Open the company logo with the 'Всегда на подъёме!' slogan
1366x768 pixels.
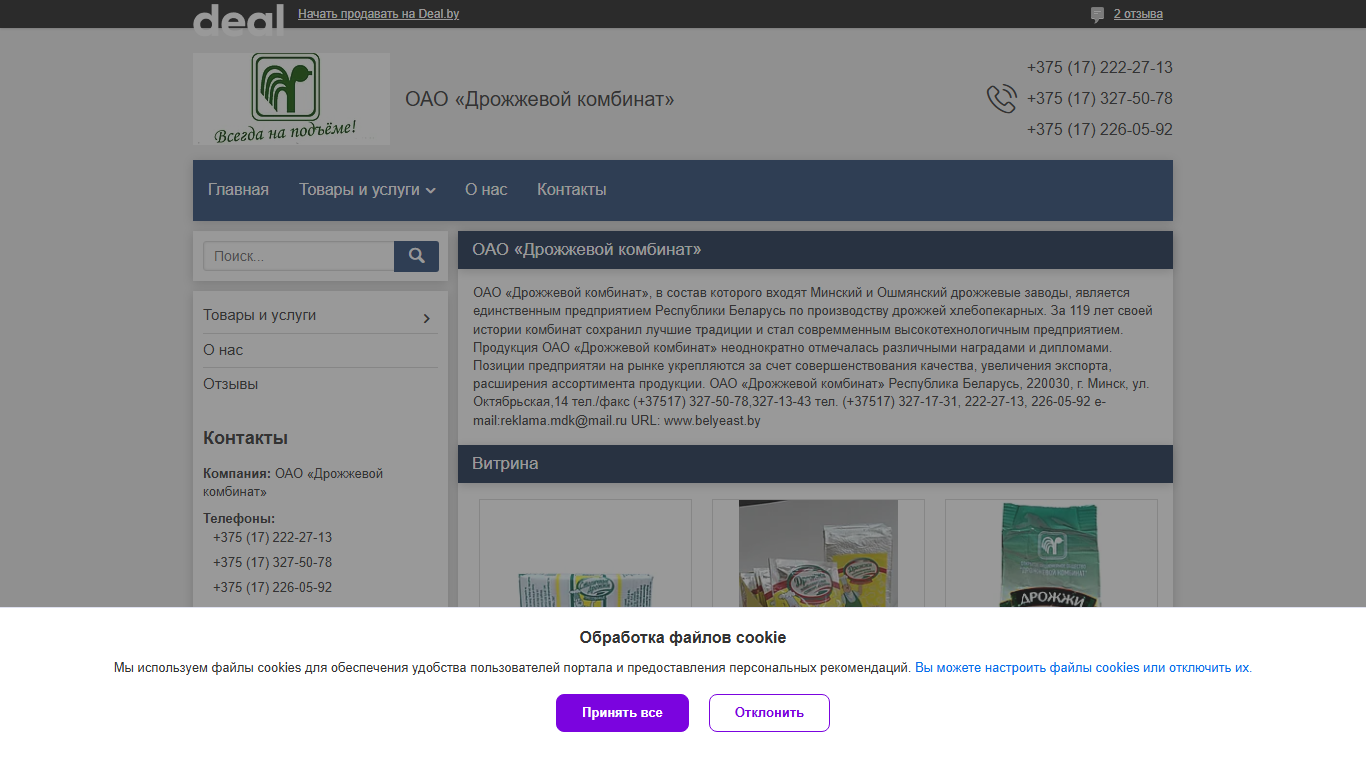click(x=291, y=99)
